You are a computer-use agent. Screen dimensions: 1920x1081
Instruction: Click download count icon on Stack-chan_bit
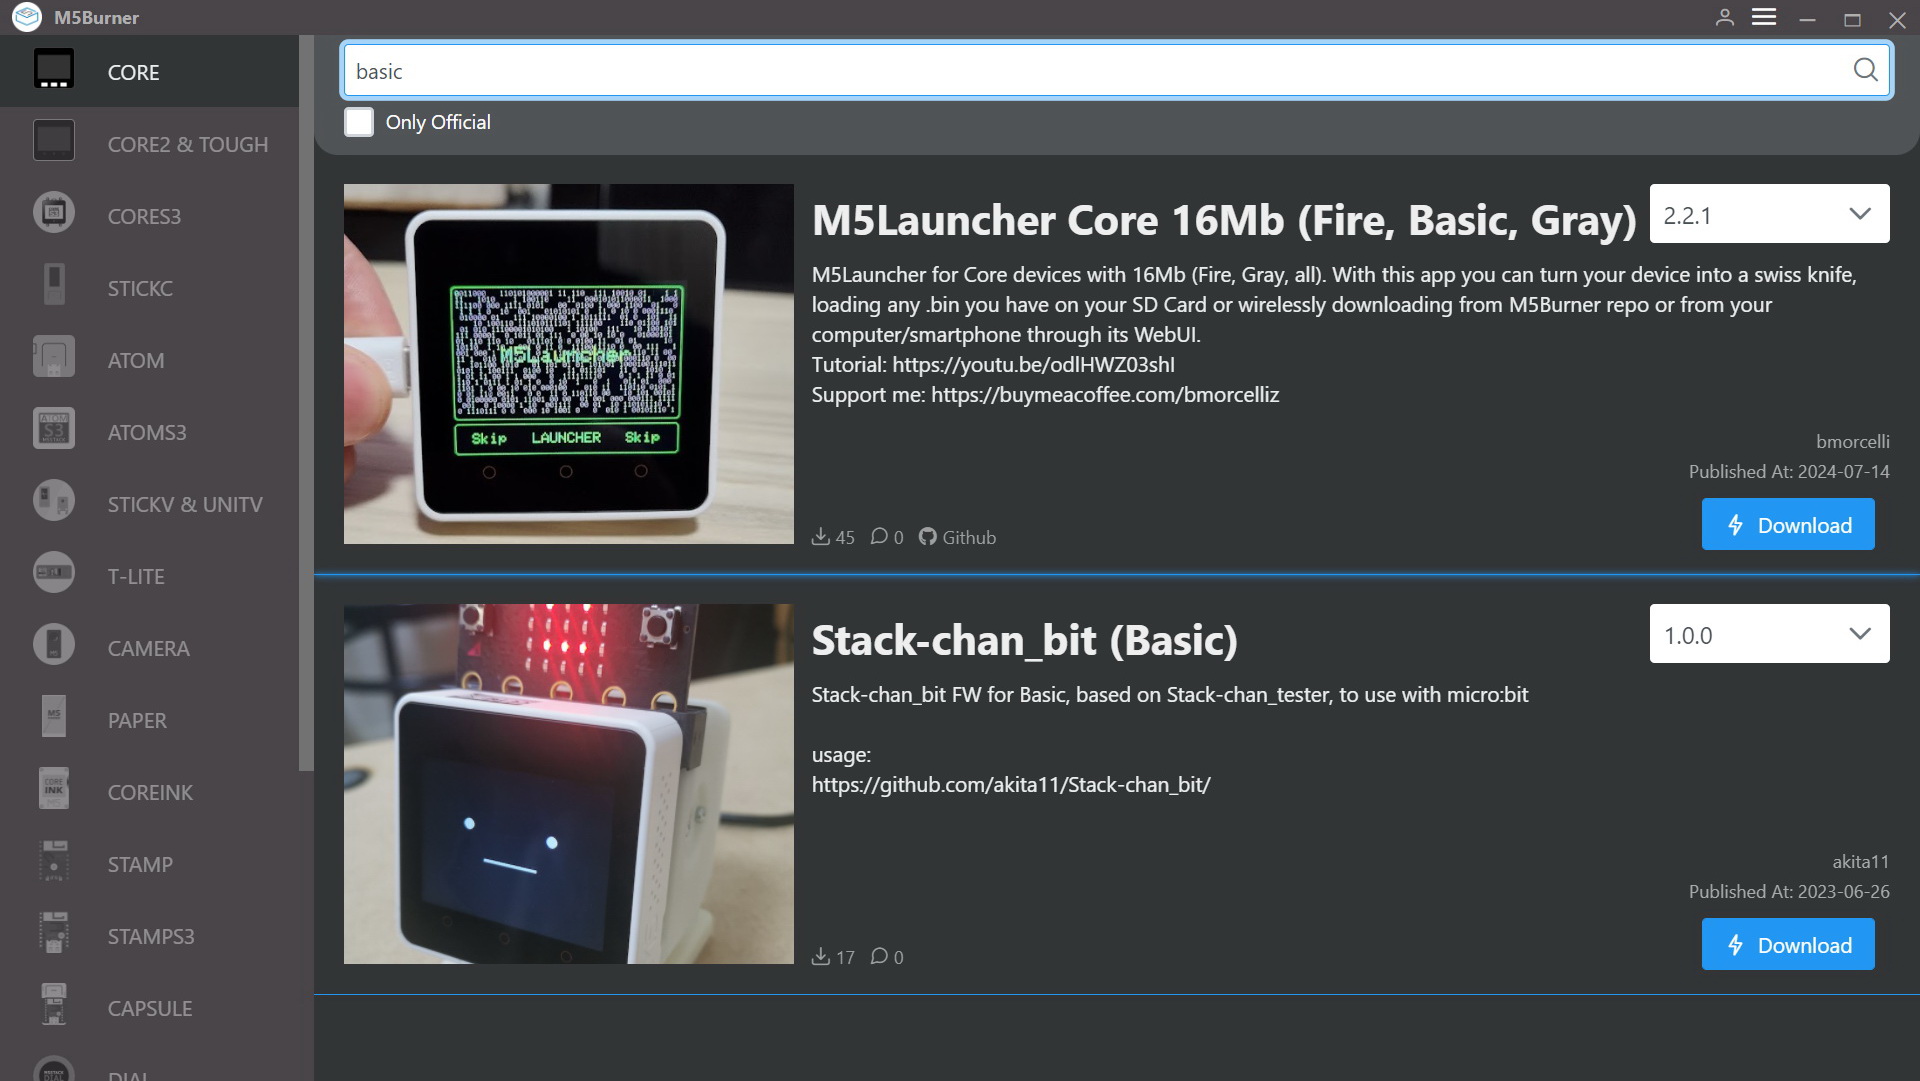point(820,956)
